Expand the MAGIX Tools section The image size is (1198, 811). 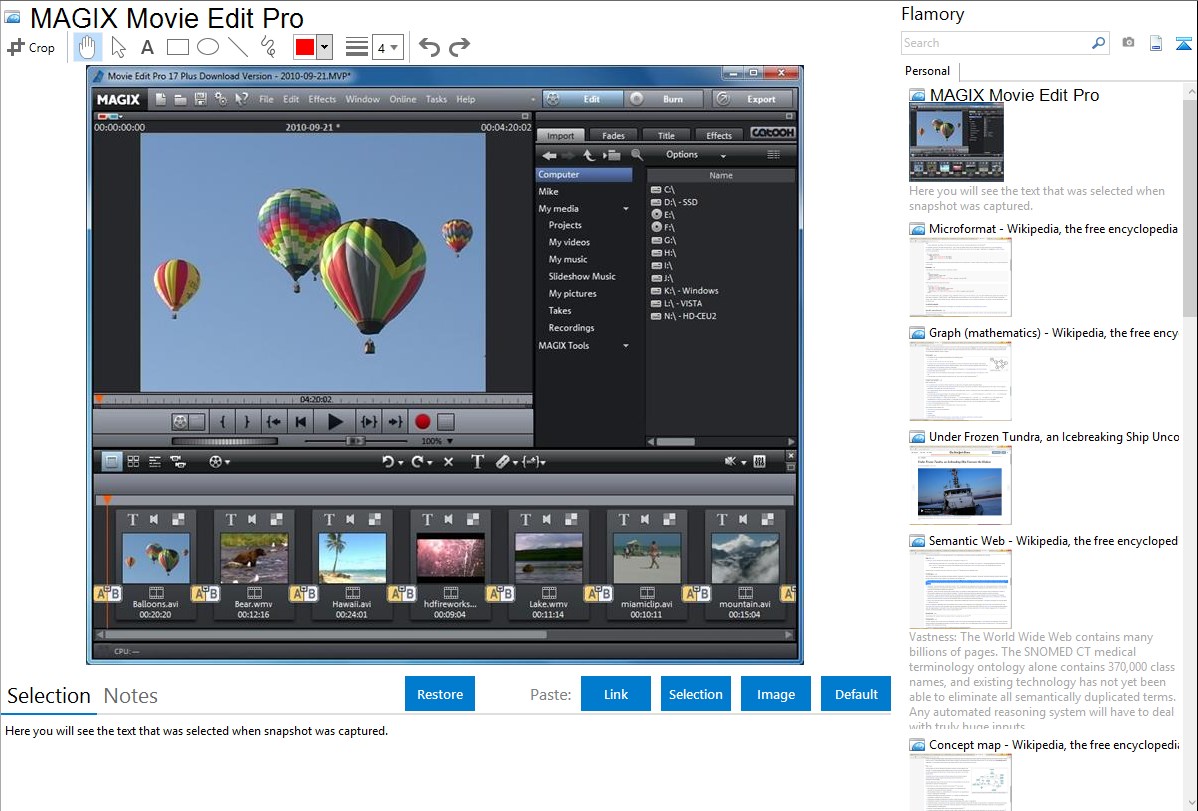(626, 345)
